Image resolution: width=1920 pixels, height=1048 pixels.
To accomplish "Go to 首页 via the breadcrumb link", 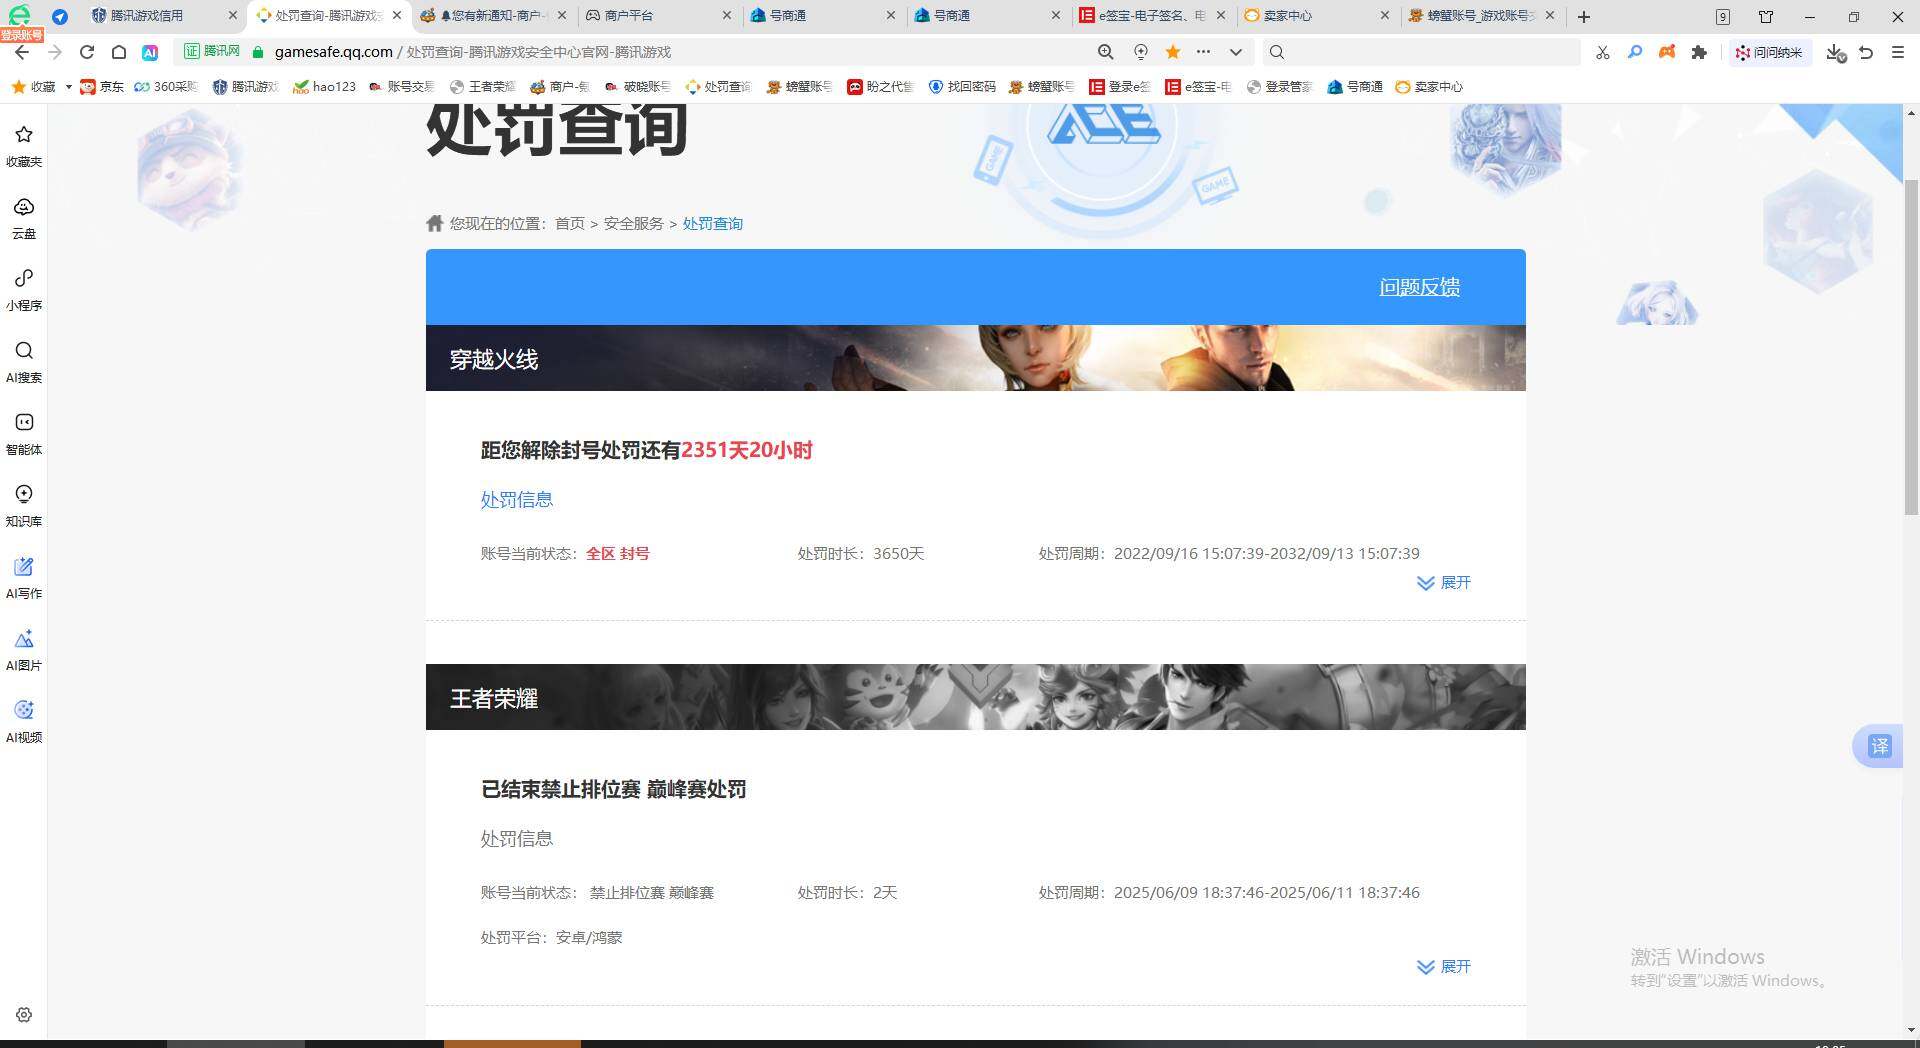I will tap(570, 223).
